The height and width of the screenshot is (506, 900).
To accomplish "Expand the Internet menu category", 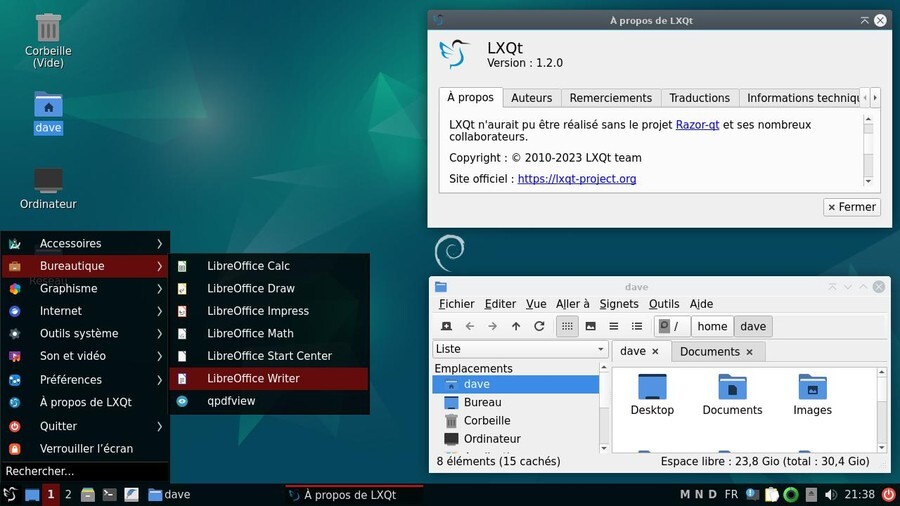I will (85, 311).
